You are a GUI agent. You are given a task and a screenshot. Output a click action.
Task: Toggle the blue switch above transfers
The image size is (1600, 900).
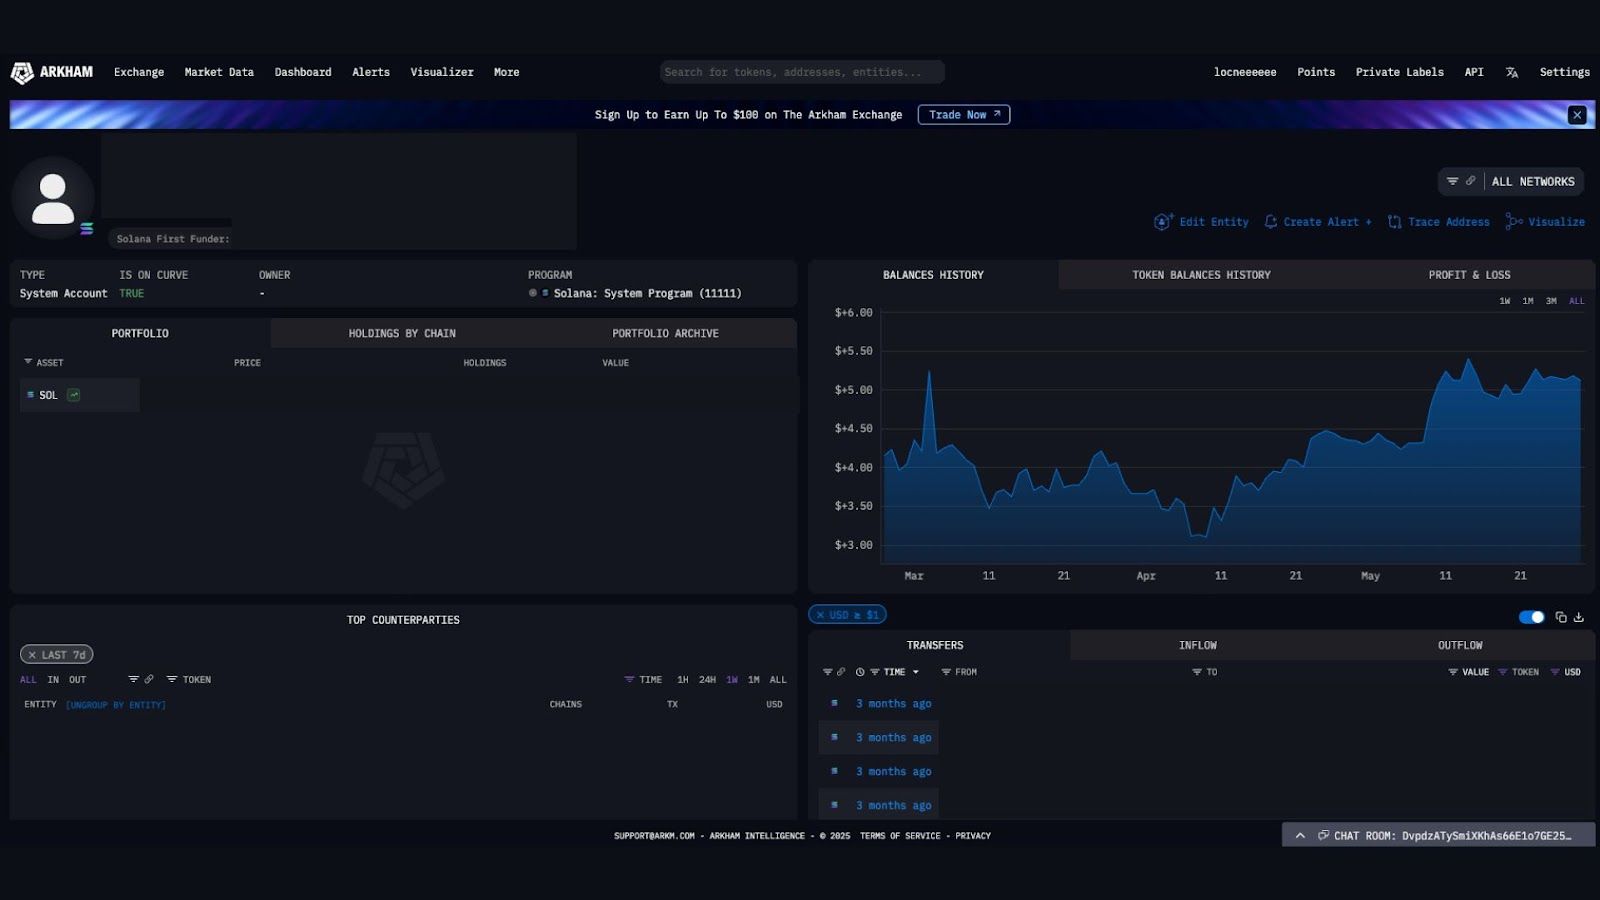point(1531,617)
